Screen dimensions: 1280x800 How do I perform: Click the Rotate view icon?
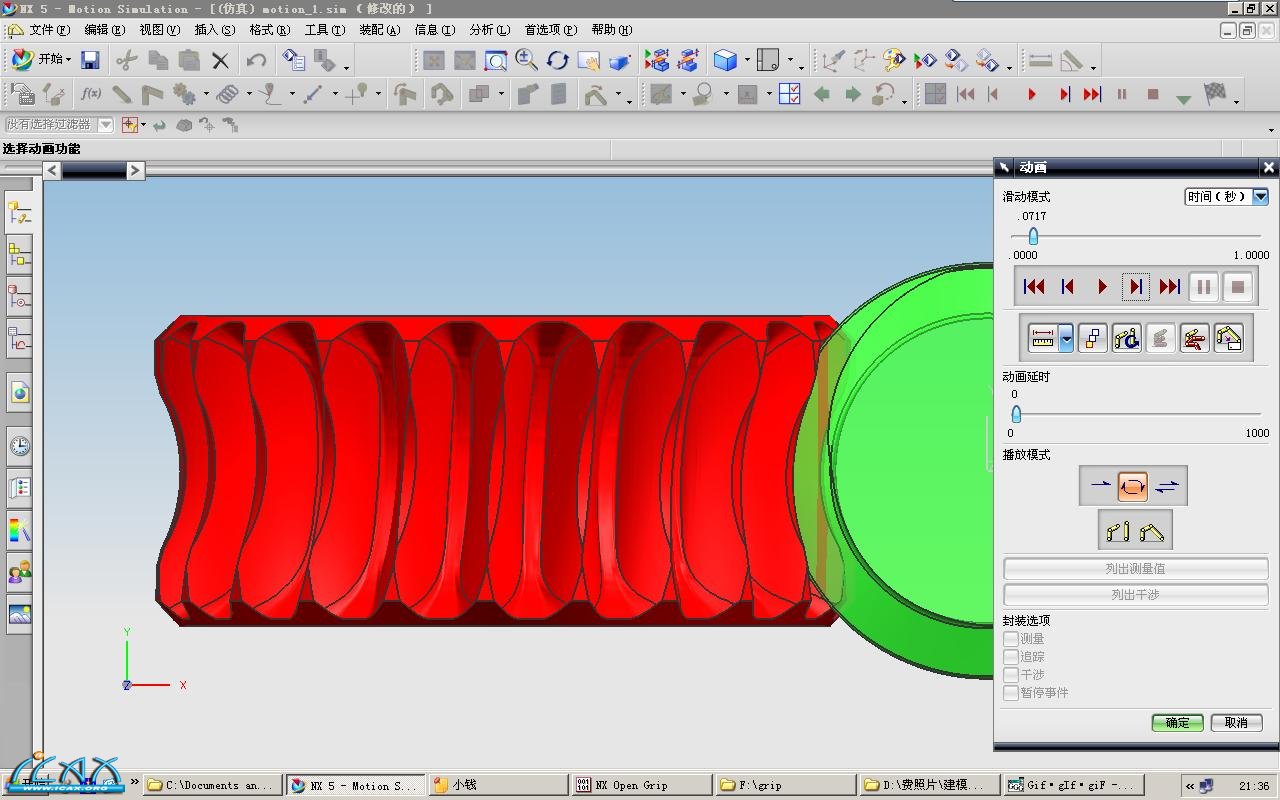coord(557,61)
